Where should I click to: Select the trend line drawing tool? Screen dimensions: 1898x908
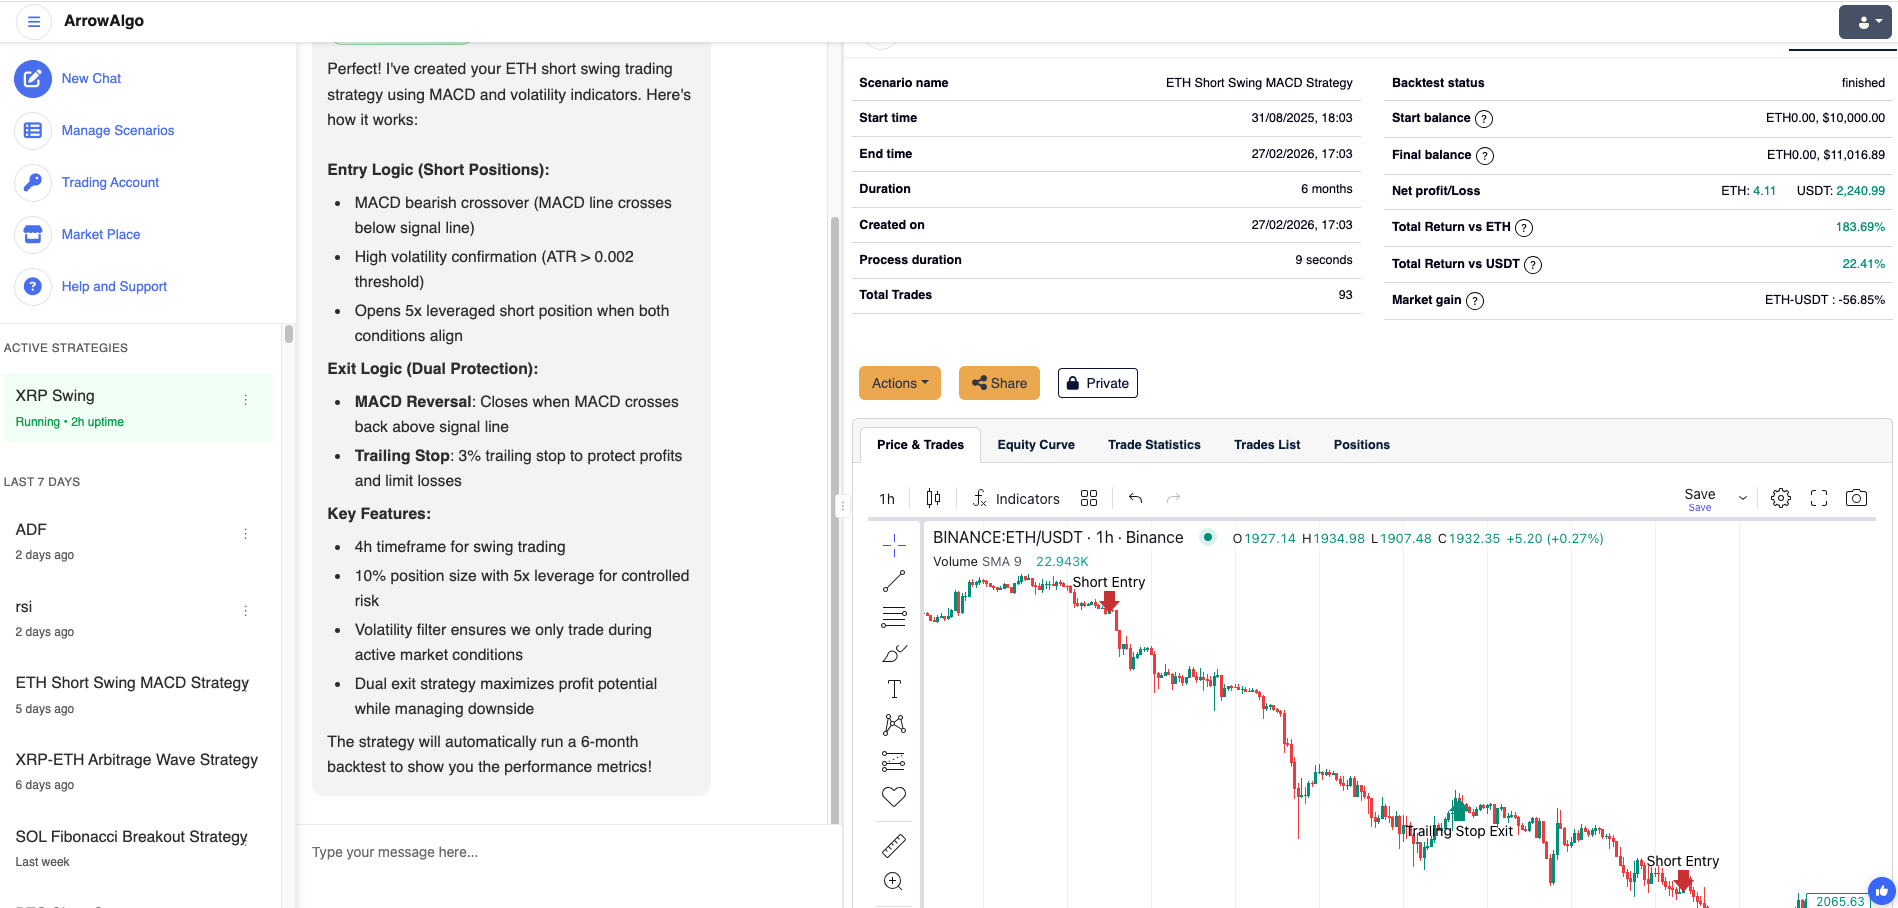893,580
